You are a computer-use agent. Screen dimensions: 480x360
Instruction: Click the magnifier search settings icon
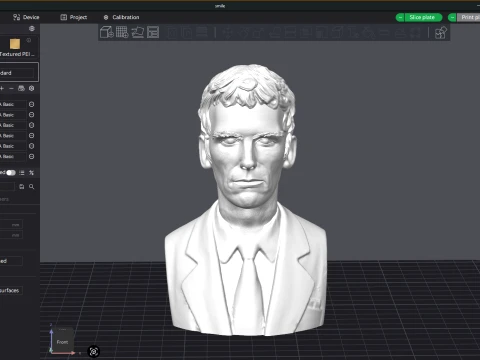32,187
